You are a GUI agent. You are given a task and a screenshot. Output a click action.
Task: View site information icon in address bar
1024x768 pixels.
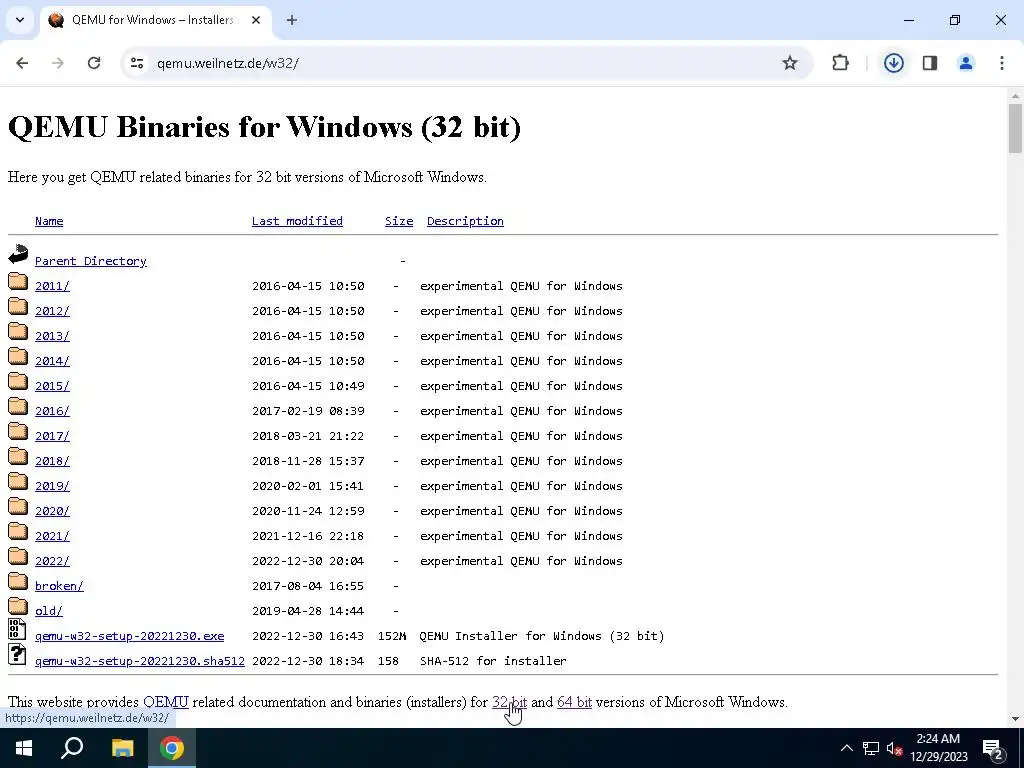coord(137,63)
